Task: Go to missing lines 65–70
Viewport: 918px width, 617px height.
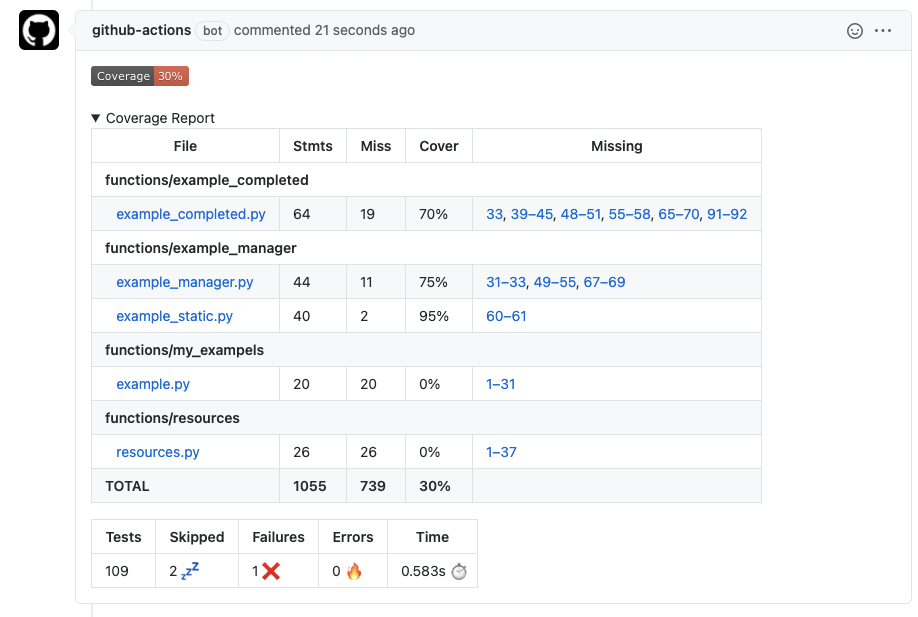Action: click(679, 214)
